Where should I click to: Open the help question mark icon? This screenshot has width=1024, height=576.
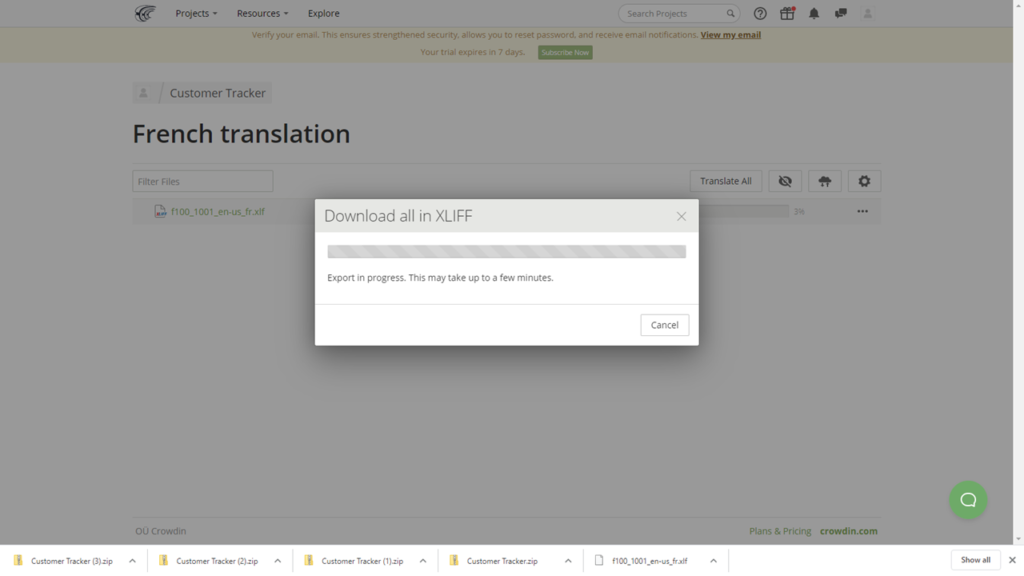[760, 13]
